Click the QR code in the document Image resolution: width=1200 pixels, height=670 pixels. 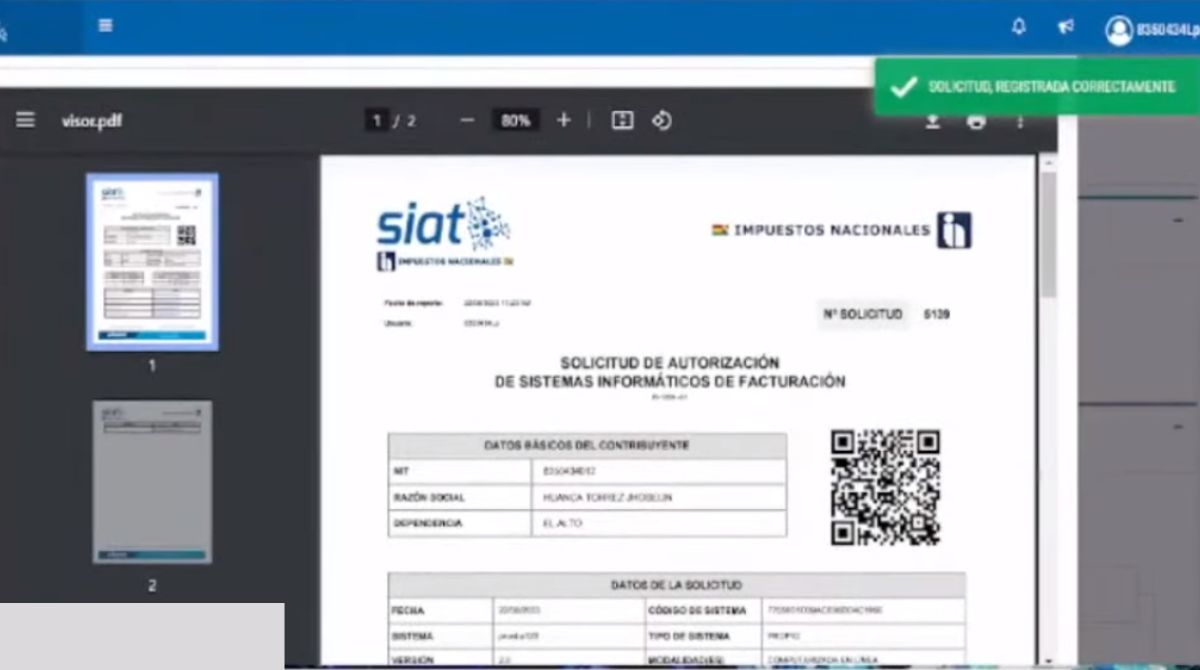(885, 487)
